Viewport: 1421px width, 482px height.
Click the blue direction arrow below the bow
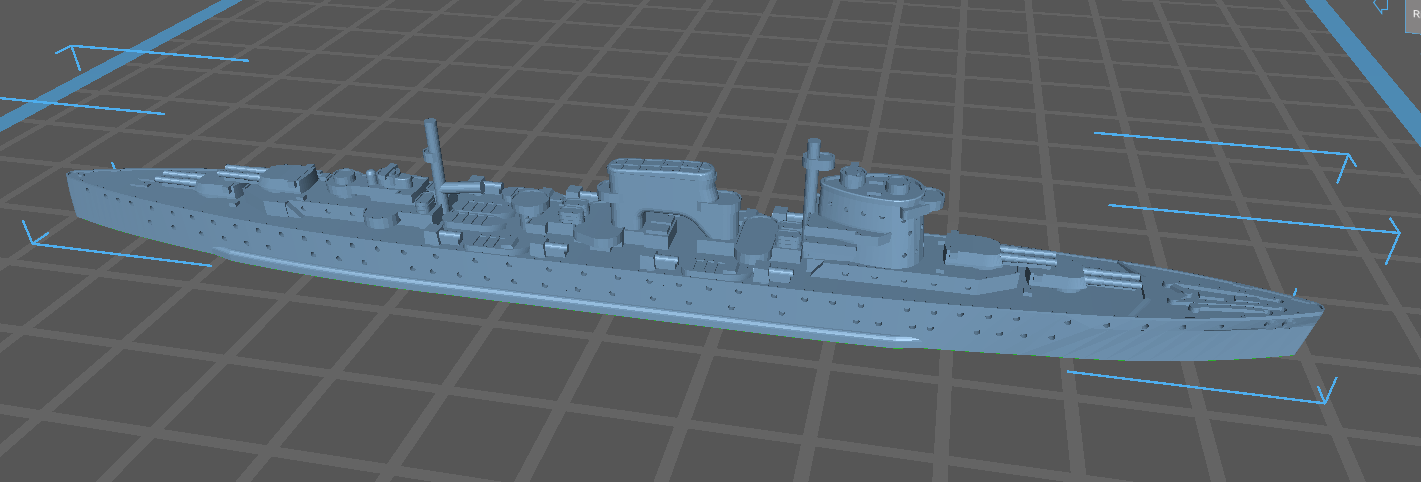[1200, 388]
